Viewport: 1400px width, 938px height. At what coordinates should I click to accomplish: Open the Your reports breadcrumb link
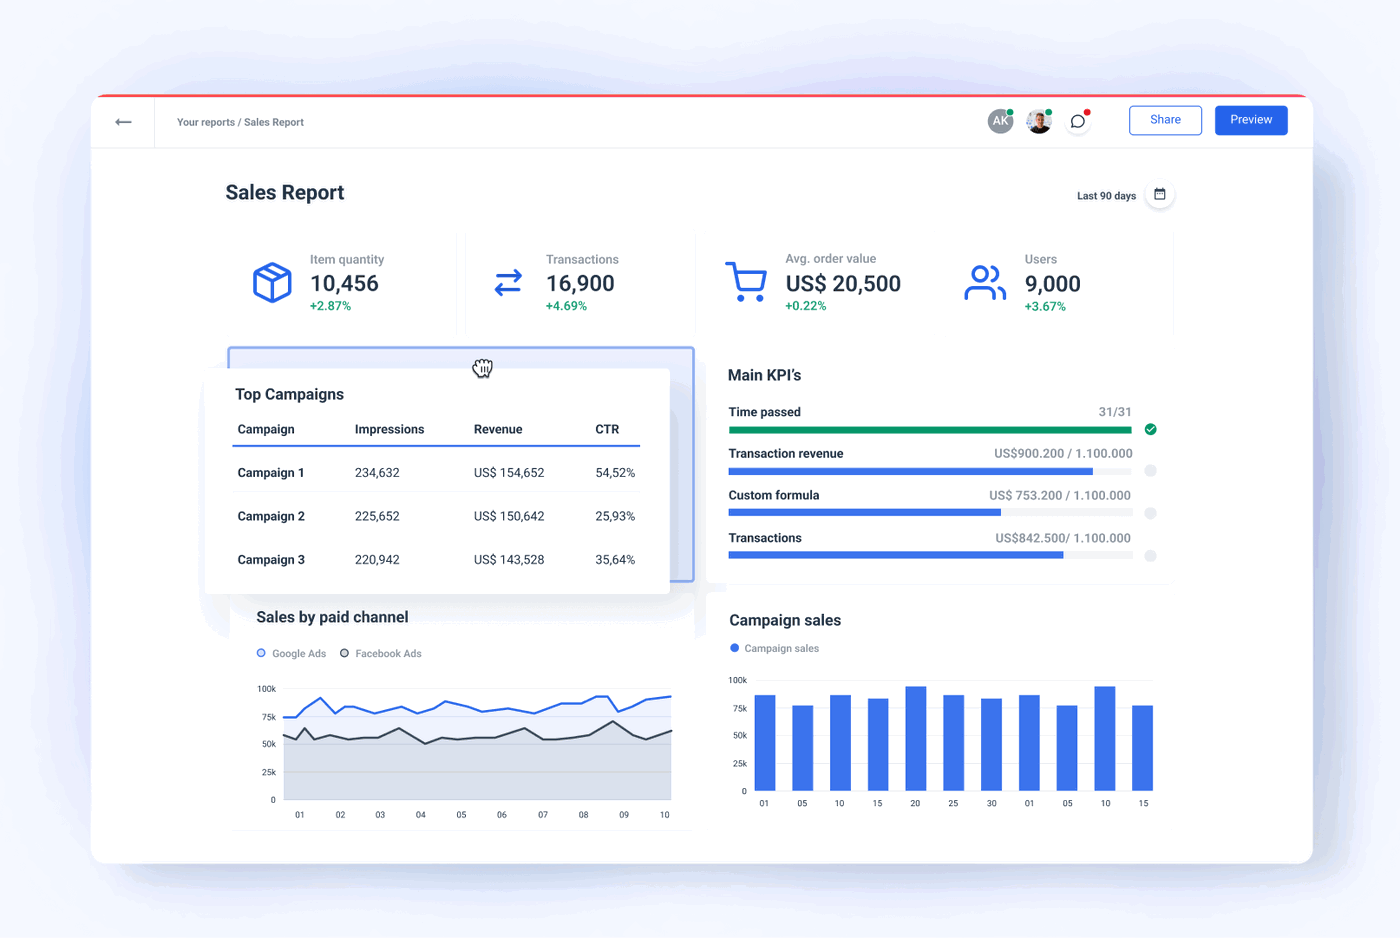pos(207,121)
